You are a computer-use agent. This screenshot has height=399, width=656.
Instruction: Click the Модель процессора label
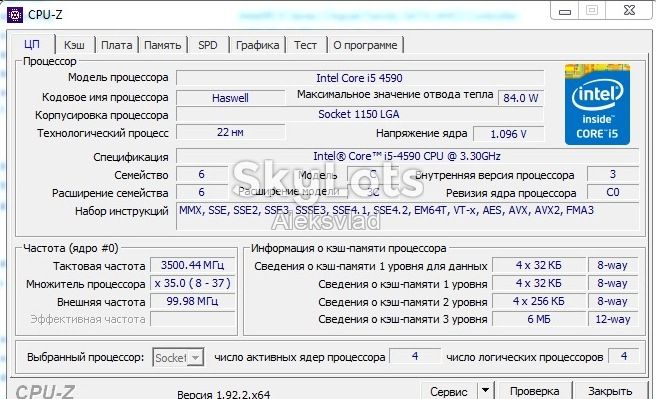(118, 77)
